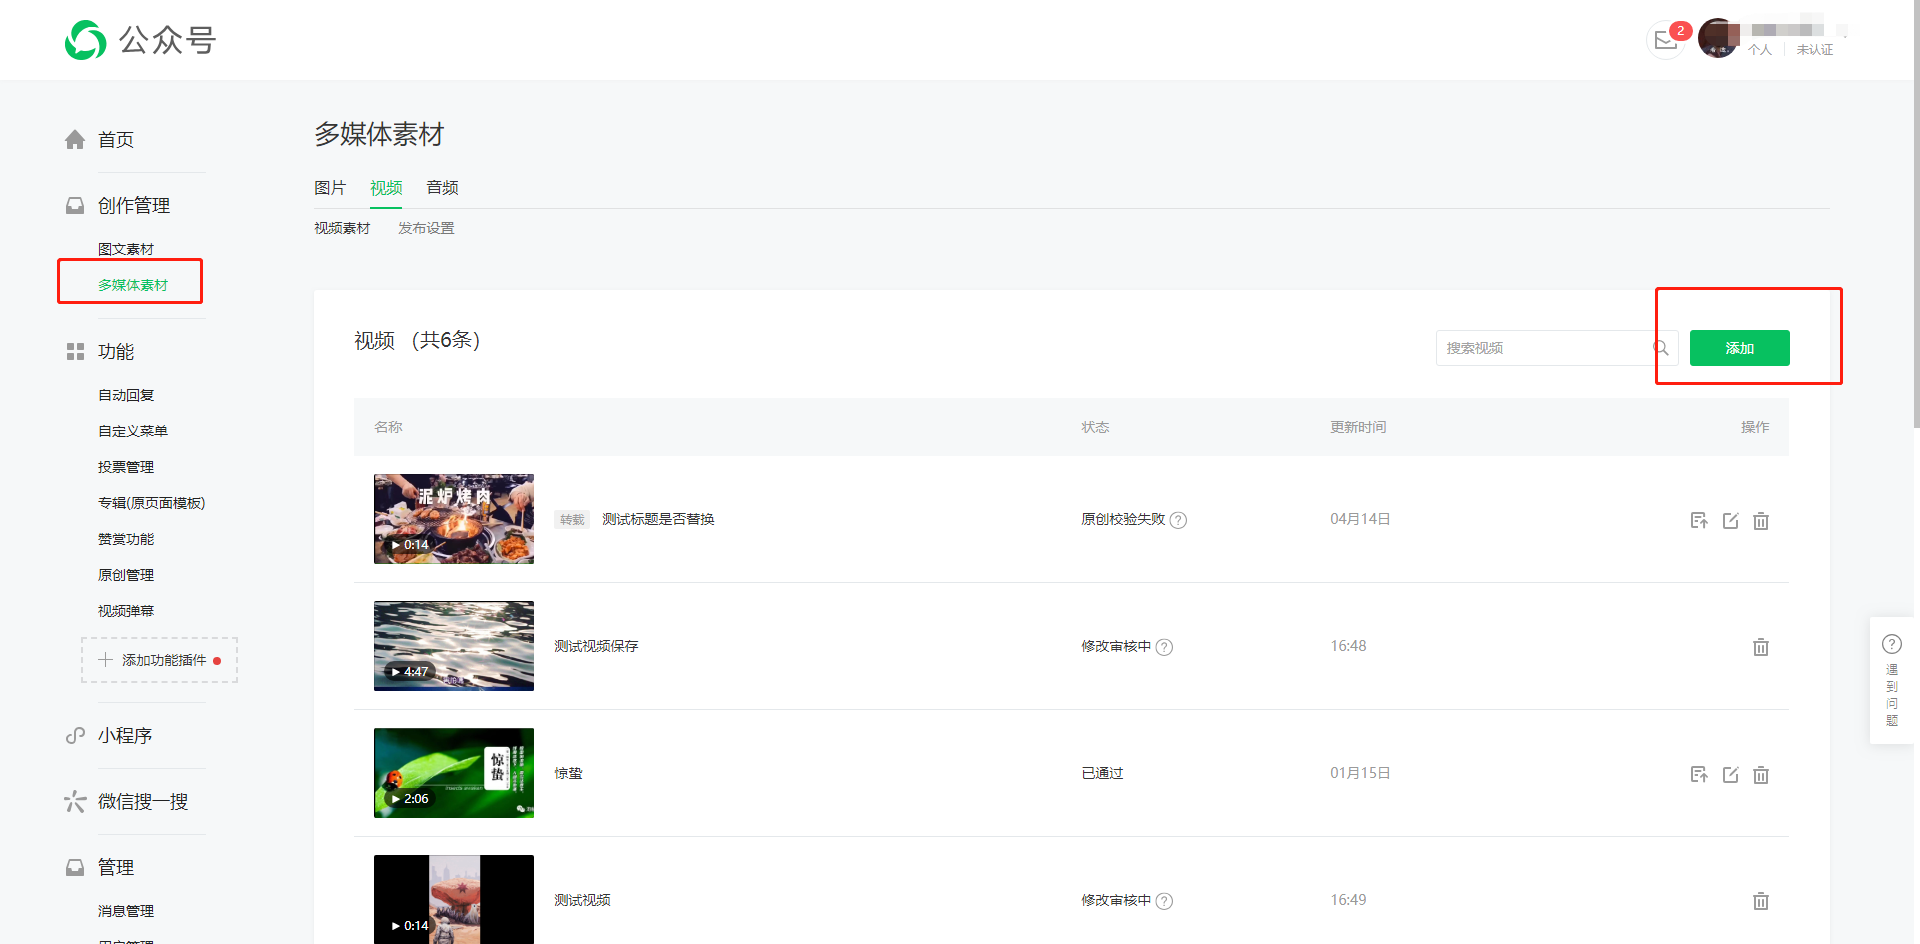The image size is (1920, 944).
Task: Edit the 惊蛰 video
Action: (1730, 774)
